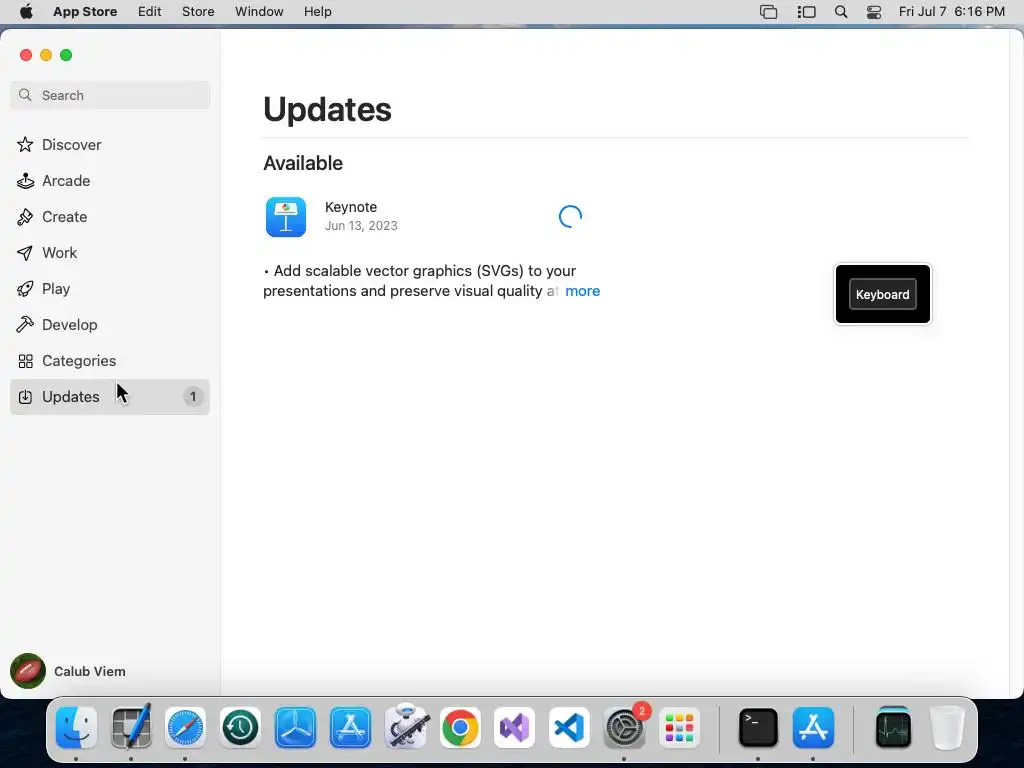Open the Trash in the Dock

pos(947,727)
